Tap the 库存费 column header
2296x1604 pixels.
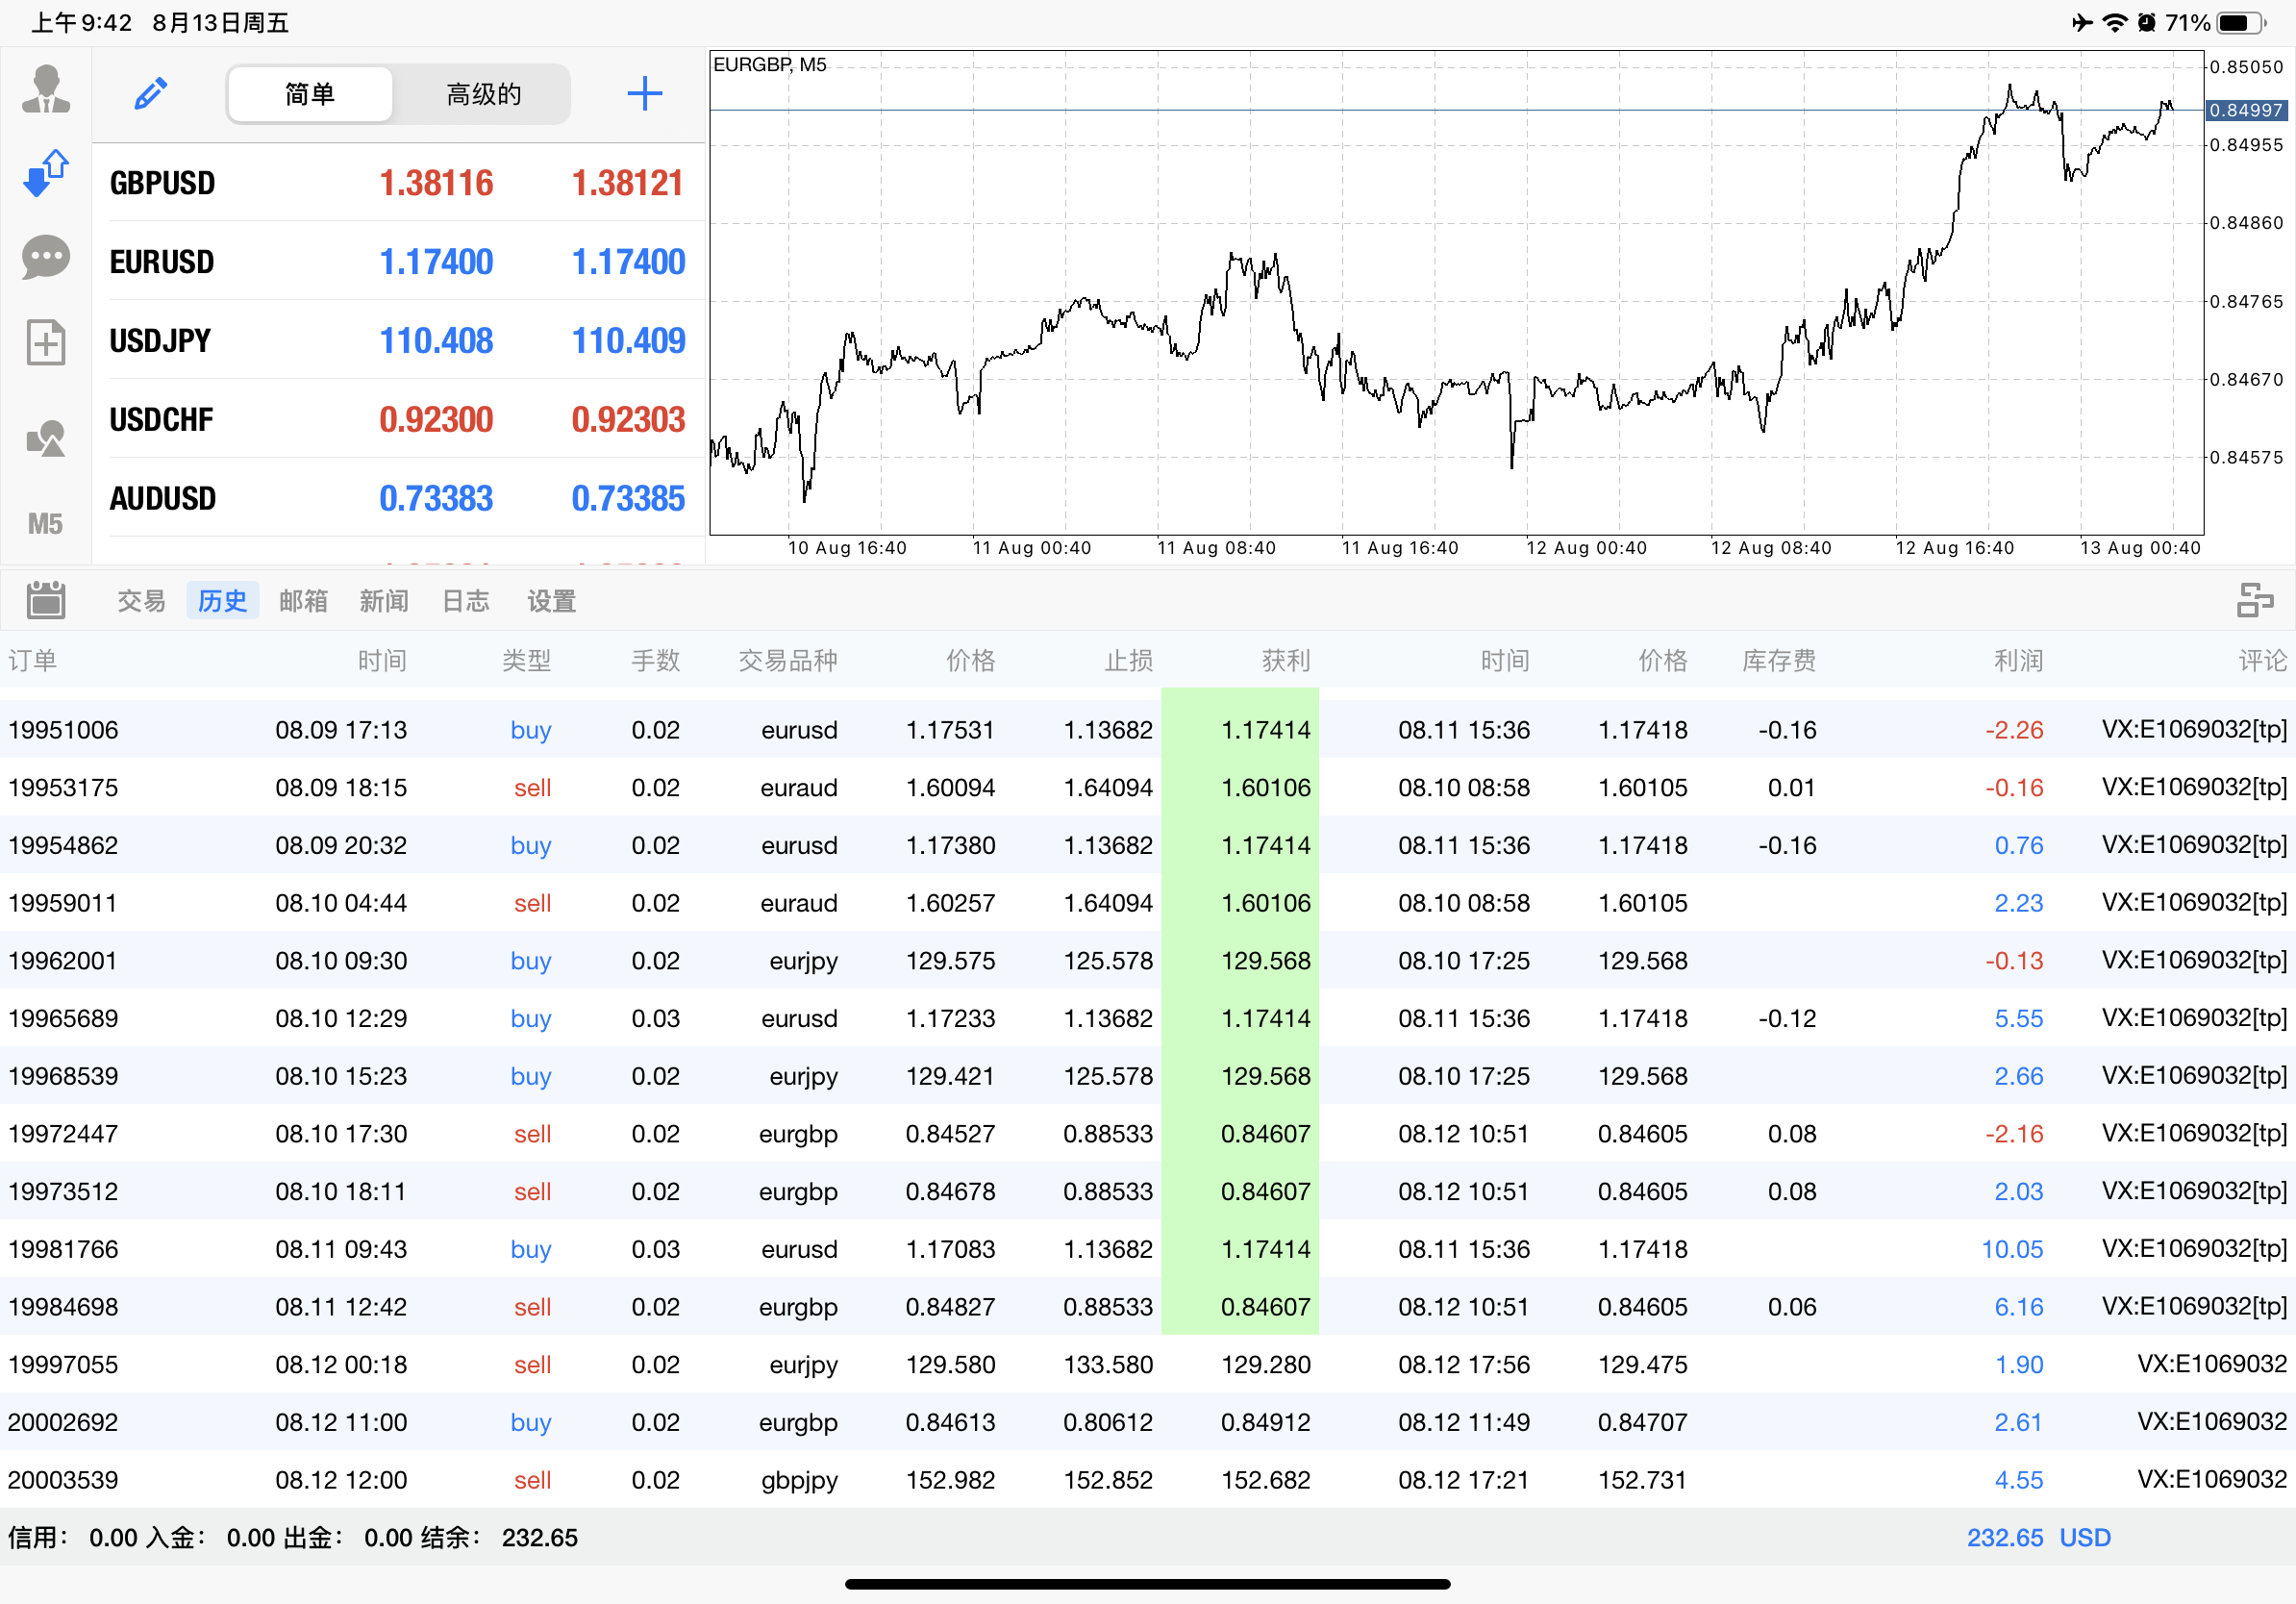(1779, 661)
